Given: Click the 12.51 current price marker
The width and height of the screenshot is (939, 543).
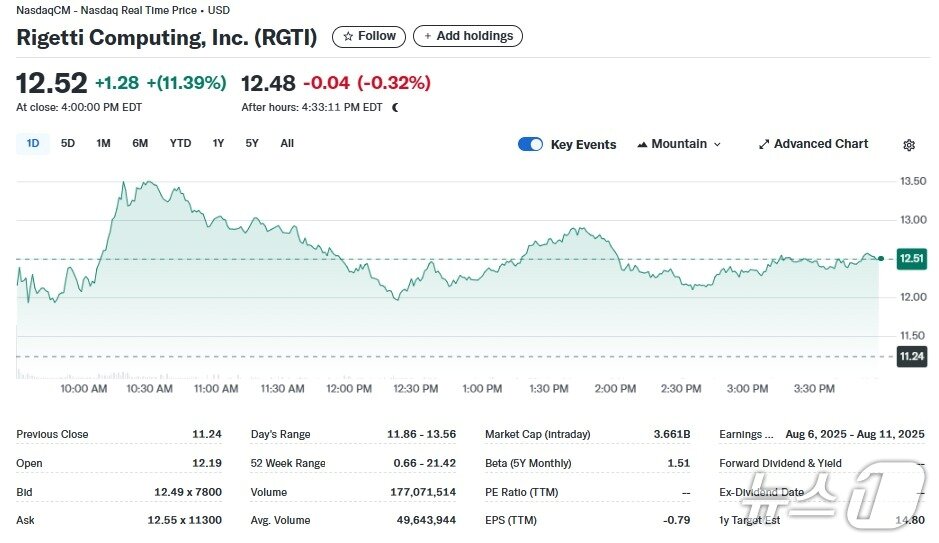Looking at the screenshot, I should click(x=911, y=259).
